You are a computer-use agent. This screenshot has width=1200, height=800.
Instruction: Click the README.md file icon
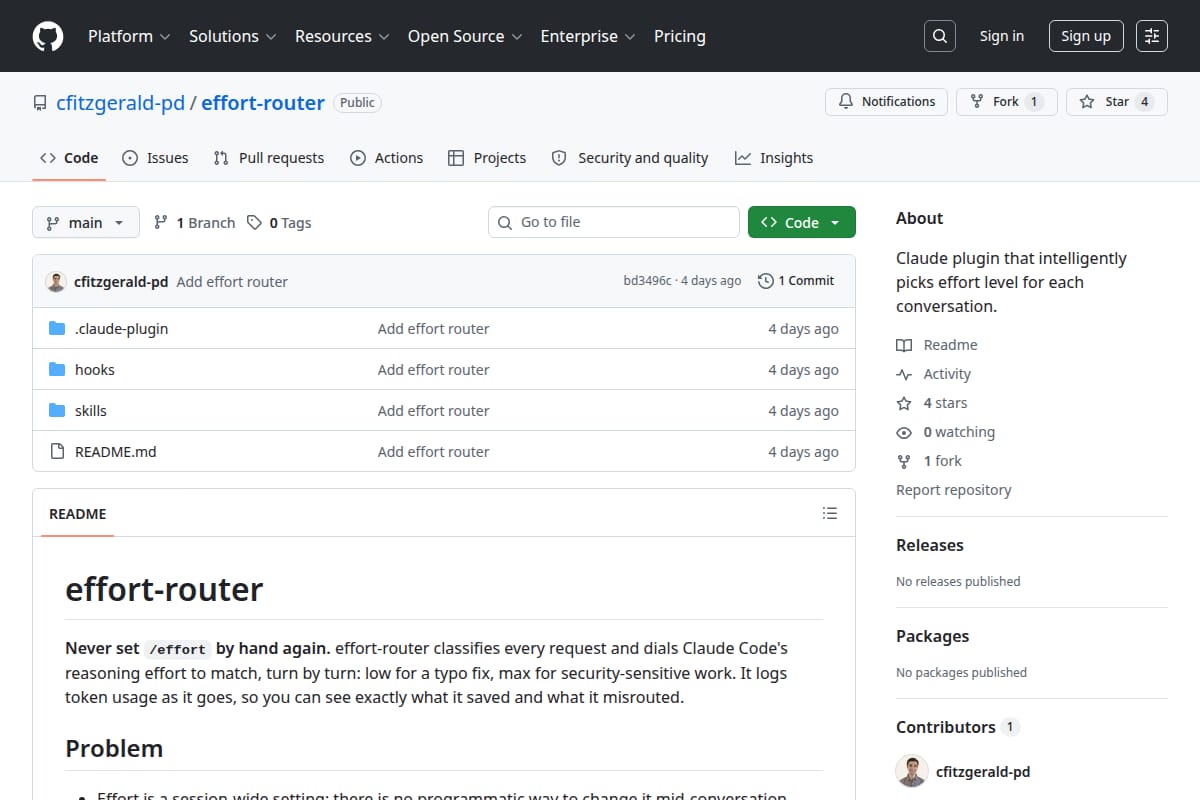pos(57,452)
